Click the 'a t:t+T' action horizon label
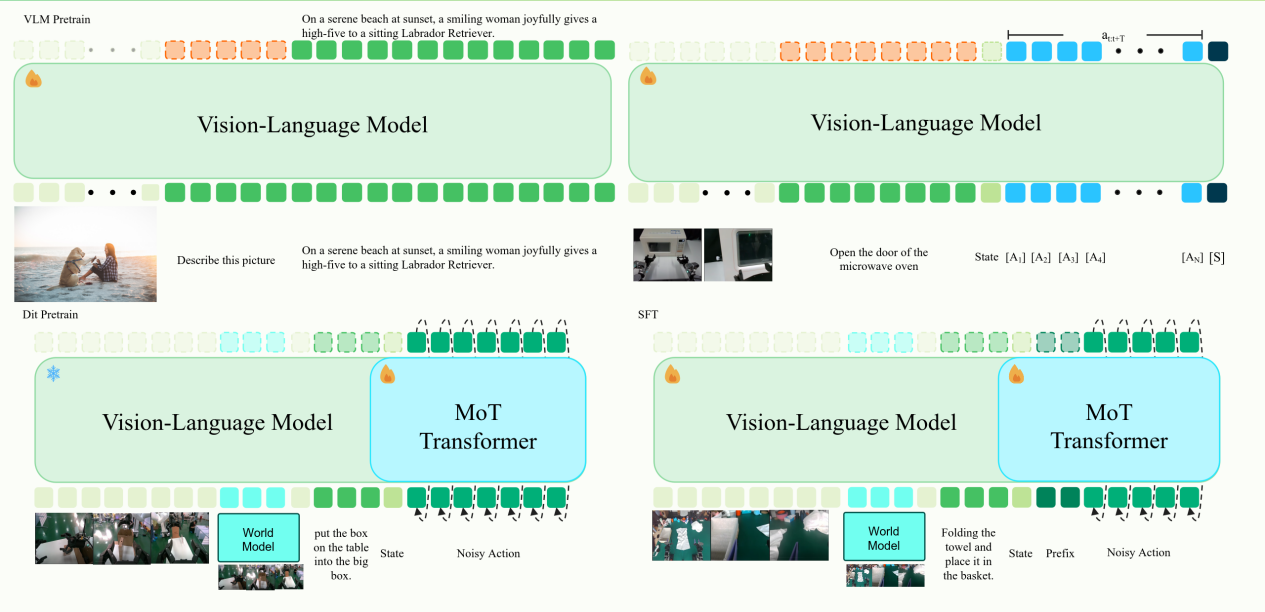 click(1113, 36)
